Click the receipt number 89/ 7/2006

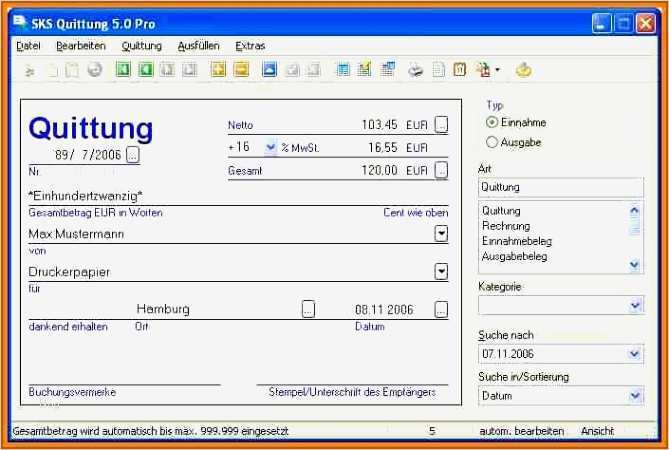88,155
